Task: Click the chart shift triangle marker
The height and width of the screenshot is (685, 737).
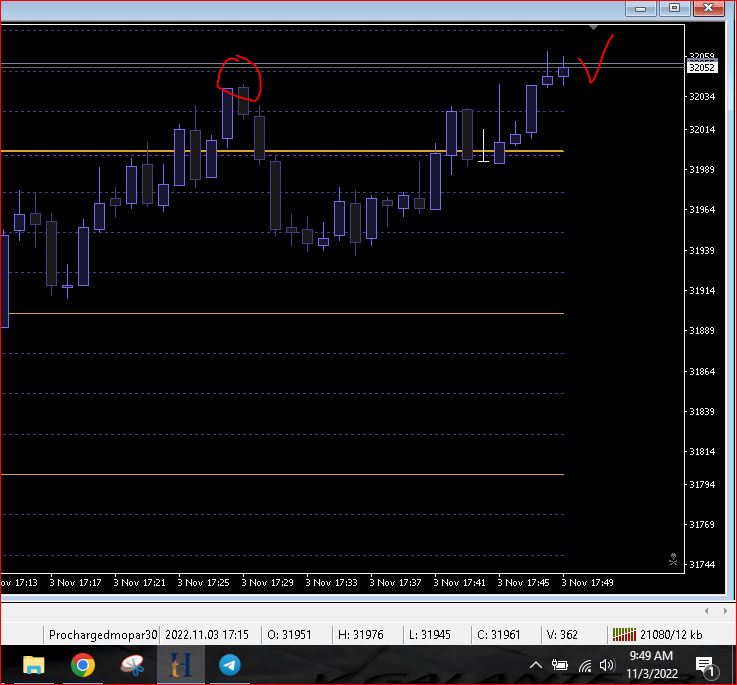Action: (594, 27)
